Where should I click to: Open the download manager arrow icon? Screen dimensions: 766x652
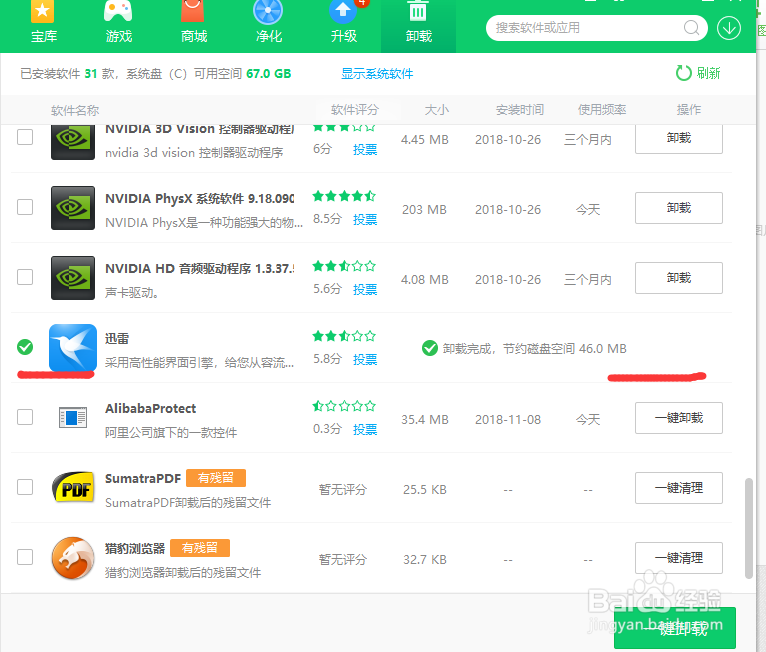click(x=728, y=28)
